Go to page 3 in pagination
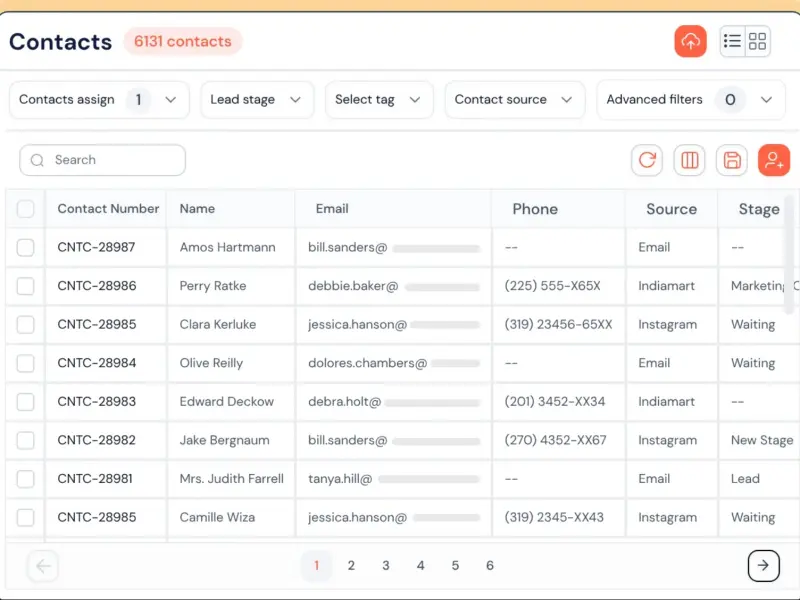This screenshot has width=800, height=600. [x=386, y=565]
